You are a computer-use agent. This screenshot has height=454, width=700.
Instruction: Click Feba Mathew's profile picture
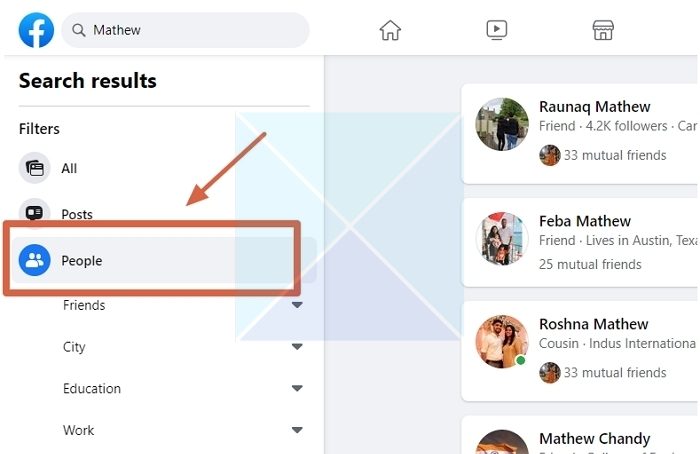pos(502,238)
